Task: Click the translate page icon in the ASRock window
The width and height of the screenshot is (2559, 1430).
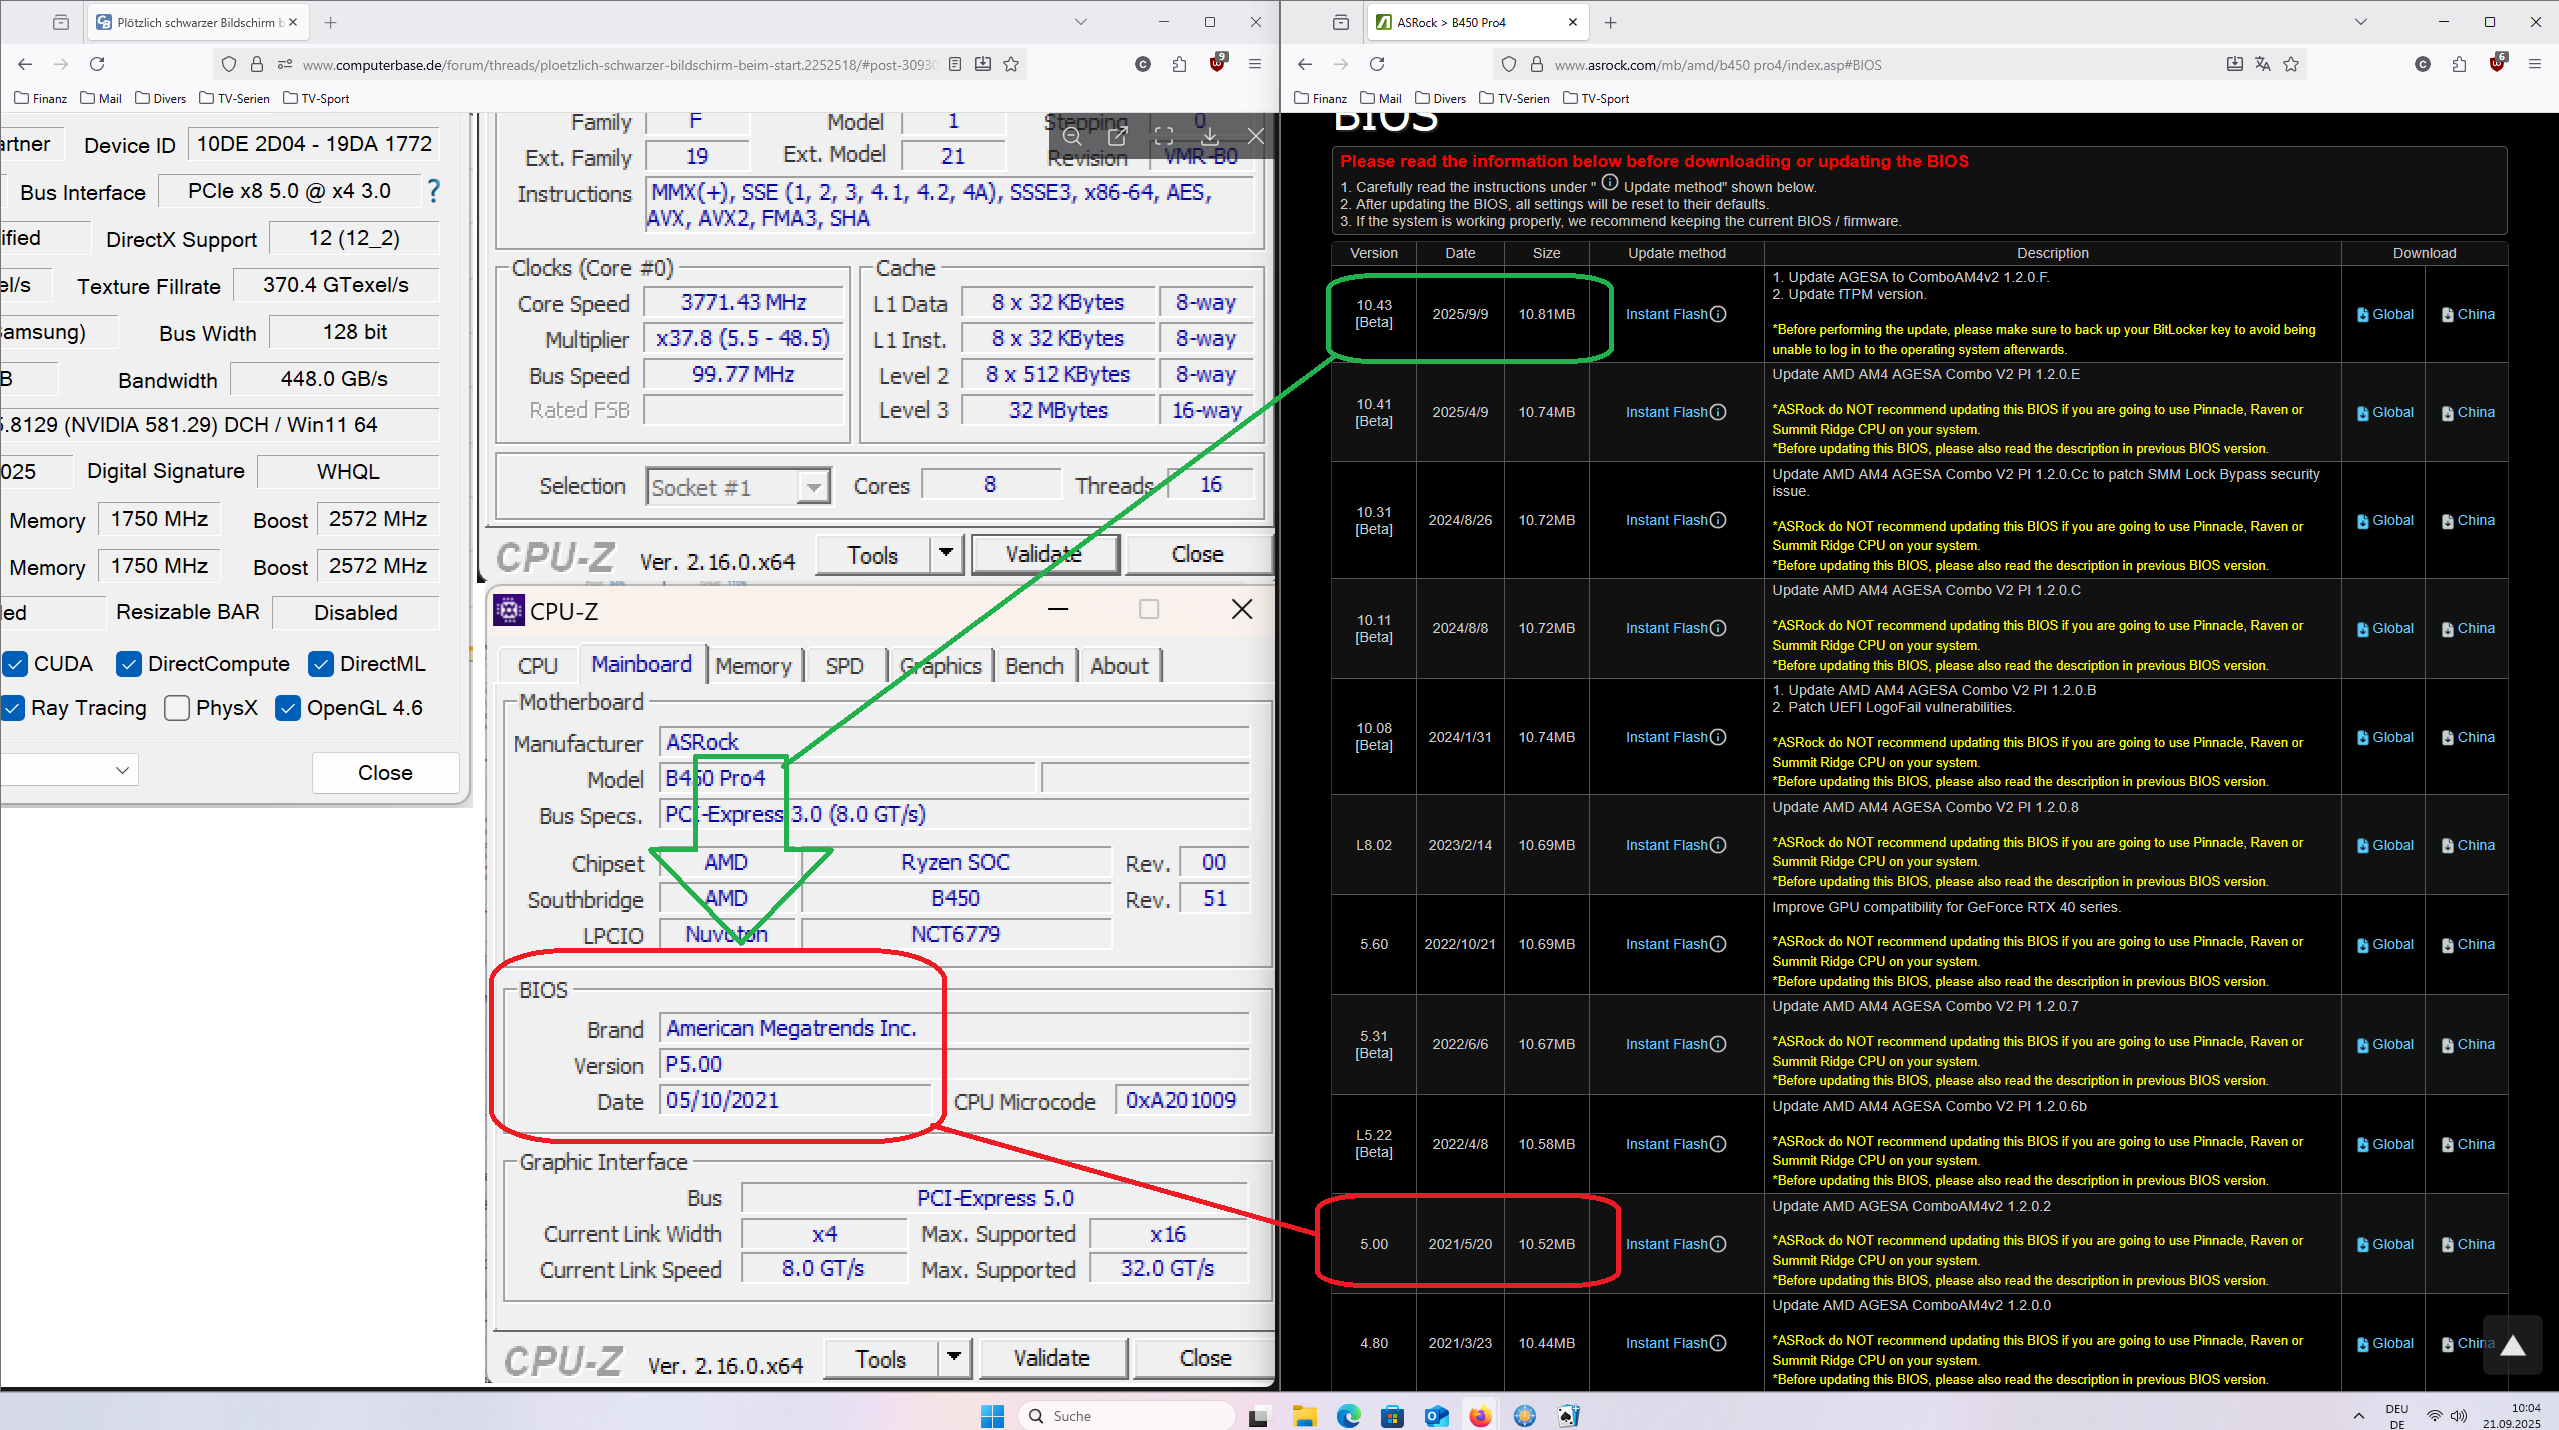Action: (2263, 65)
